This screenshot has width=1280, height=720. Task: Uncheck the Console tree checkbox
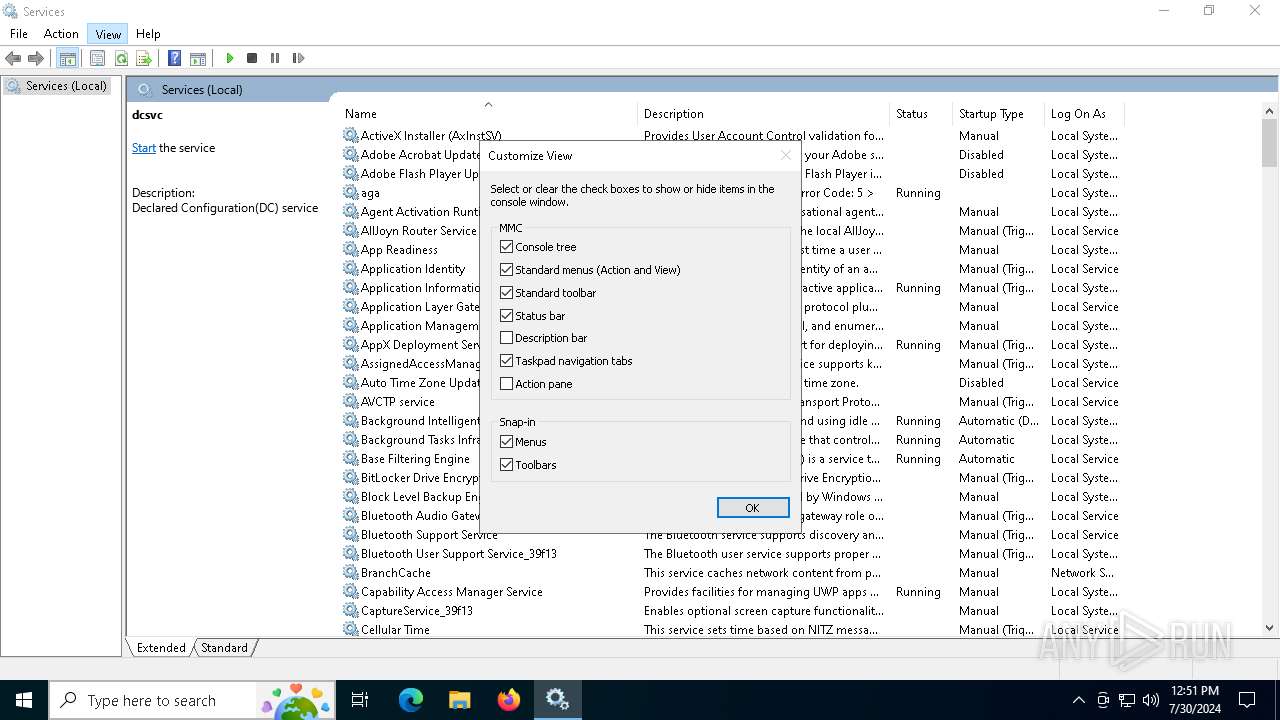click(x=506, y=246)
